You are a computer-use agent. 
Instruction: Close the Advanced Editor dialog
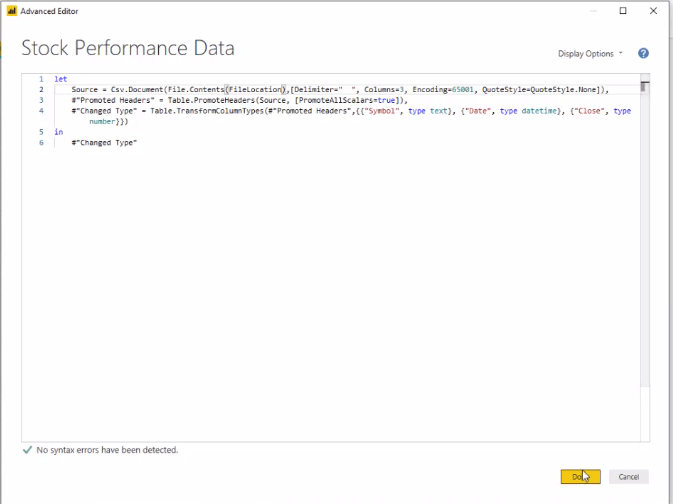(653, 11)
